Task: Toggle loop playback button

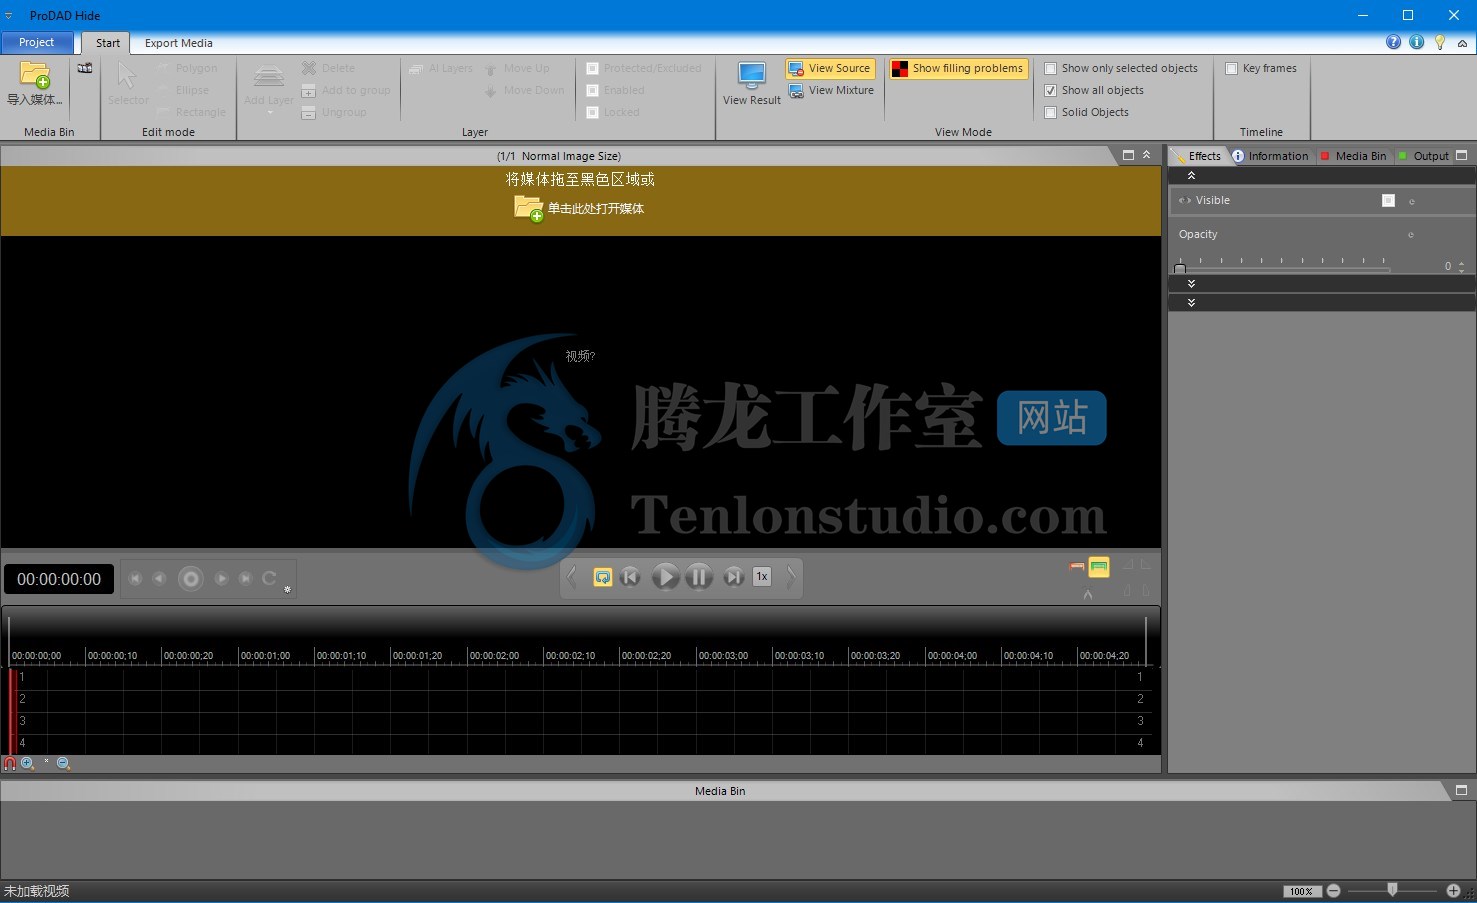Action: tap(602, 577)
